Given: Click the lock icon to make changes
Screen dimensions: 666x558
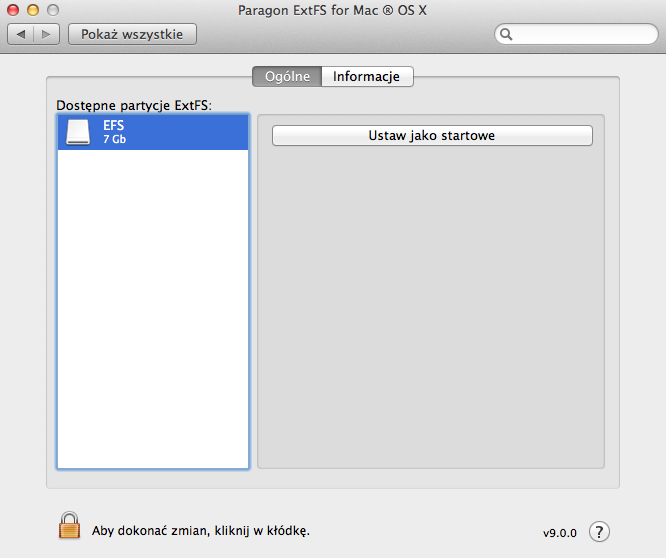Looking at the screenshot, I should point(69,525).
